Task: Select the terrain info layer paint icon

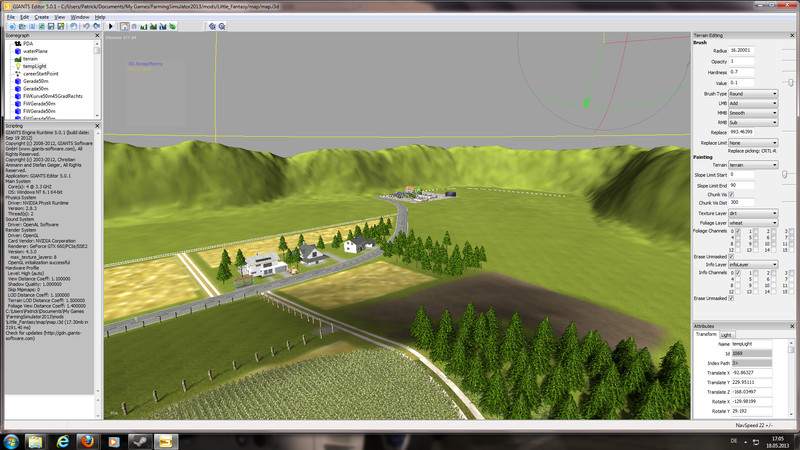Action: (x=163, y=26)
